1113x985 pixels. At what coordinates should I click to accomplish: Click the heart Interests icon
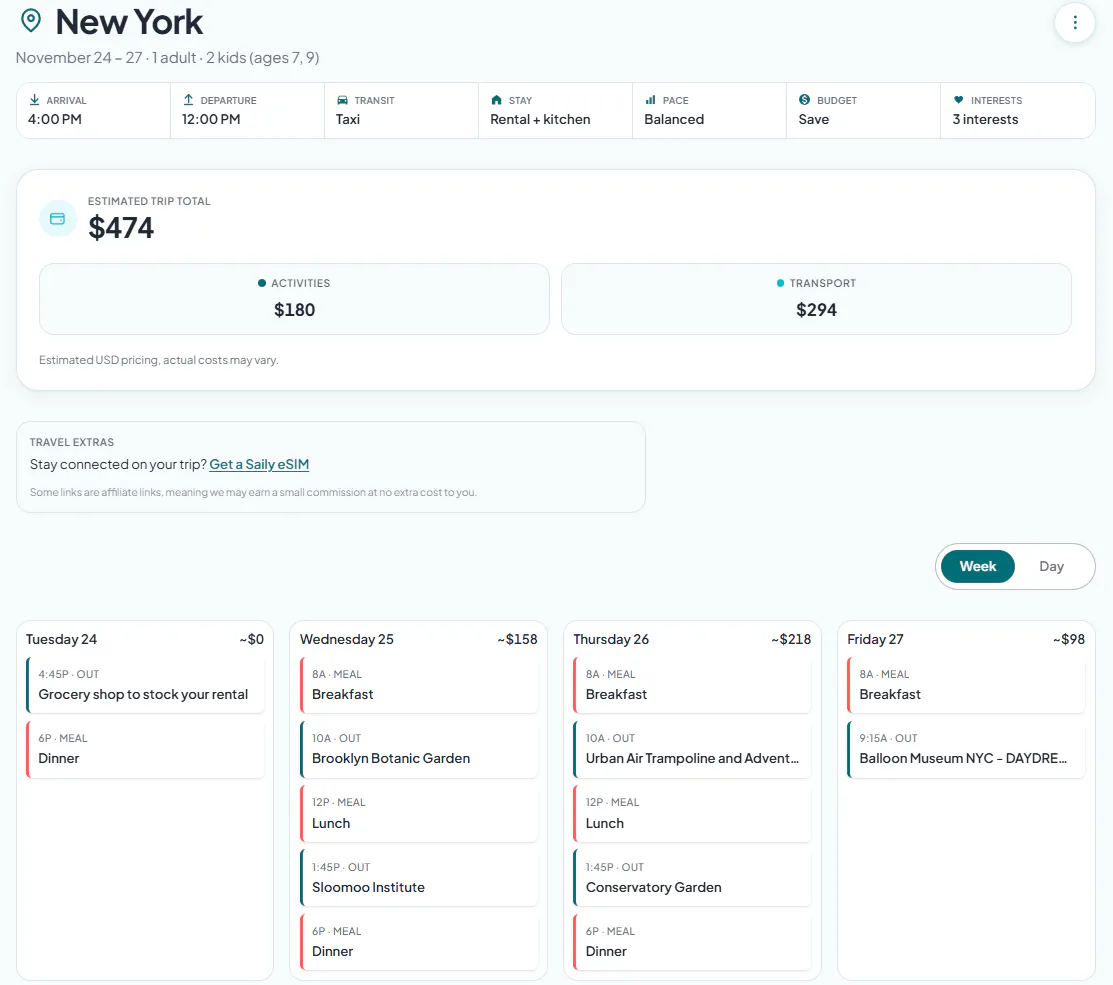958,100
